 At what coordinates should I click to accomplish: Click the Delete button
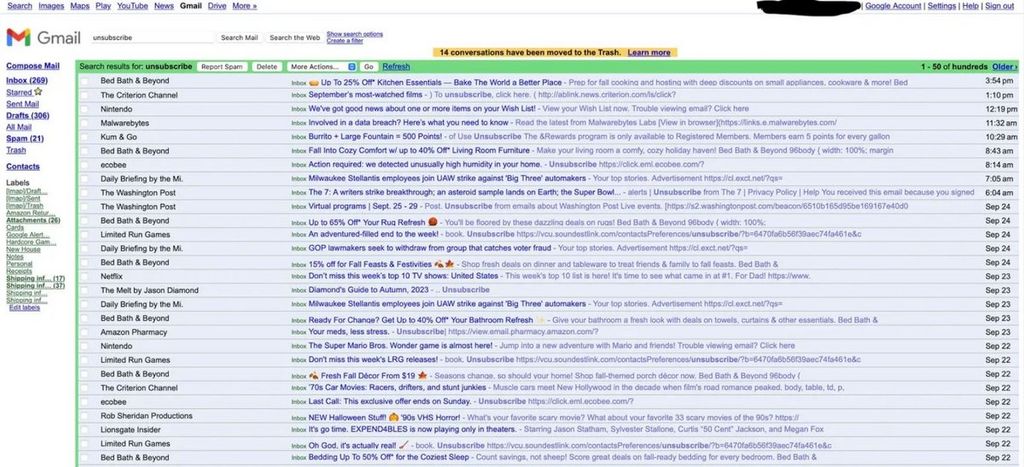[267, 67]
